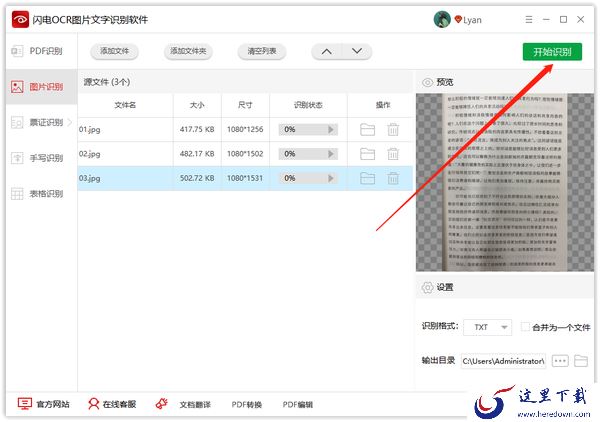The height and width of the screenshot is (422, 600).
Task: Open output folder icon beside path
Action: click(x=581, y=361)
